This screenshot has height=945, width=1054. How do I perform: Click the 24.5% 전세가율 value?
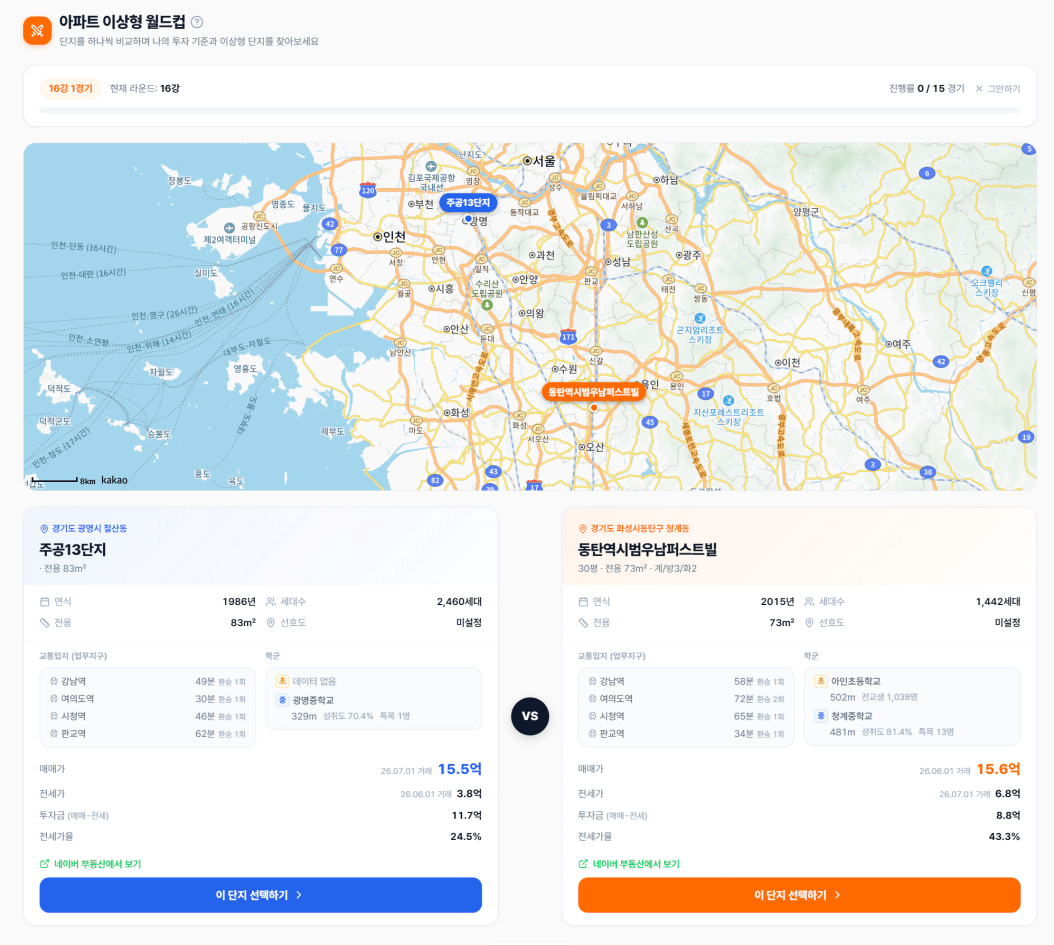coord(466,837)
